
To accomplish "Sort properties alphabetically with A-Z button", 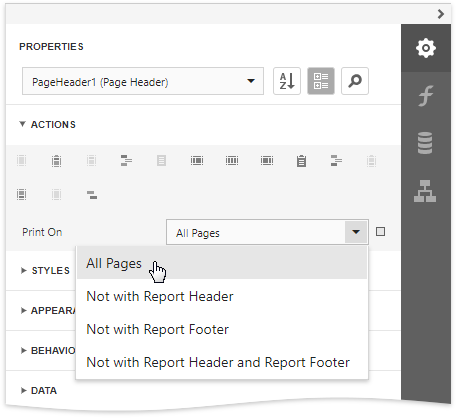I will click(x=287, y=81).
